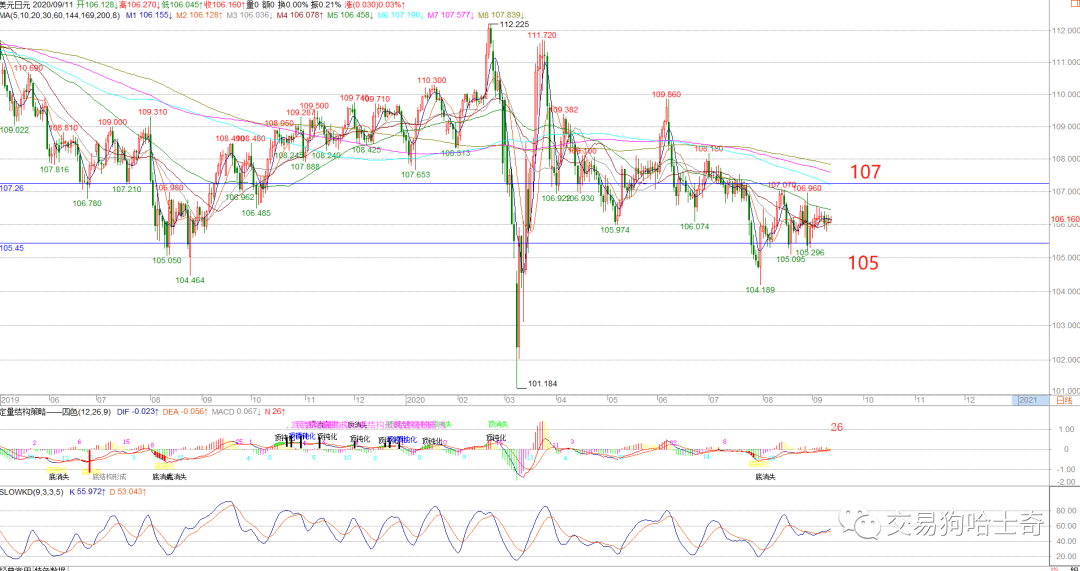This screenshot has width=1080, height=571.
Task: Open the MA(5,10,20,30,60,144,169,200,8) indicator settings
Action: (x=60, y=15)
